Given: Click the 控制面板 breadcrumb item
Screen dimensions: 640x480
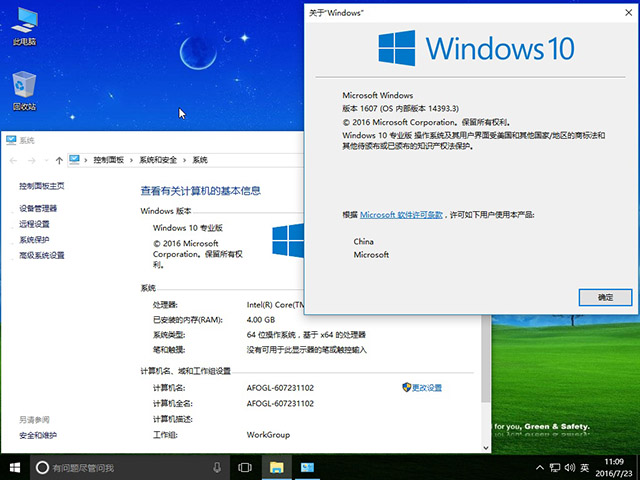Looking at the screenshot, I should [x=110, y=160].
